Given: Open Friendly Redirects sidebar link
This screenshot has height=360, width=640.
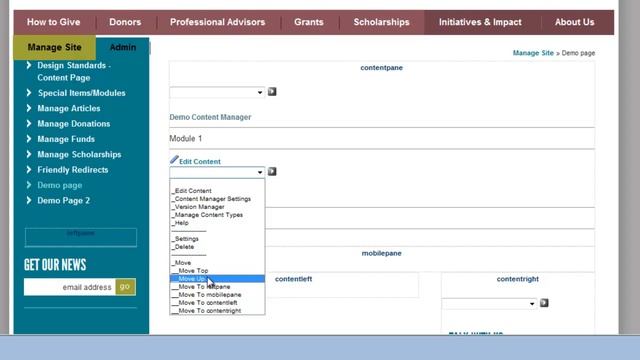Looking at the screenshot, I should [73, 170].
